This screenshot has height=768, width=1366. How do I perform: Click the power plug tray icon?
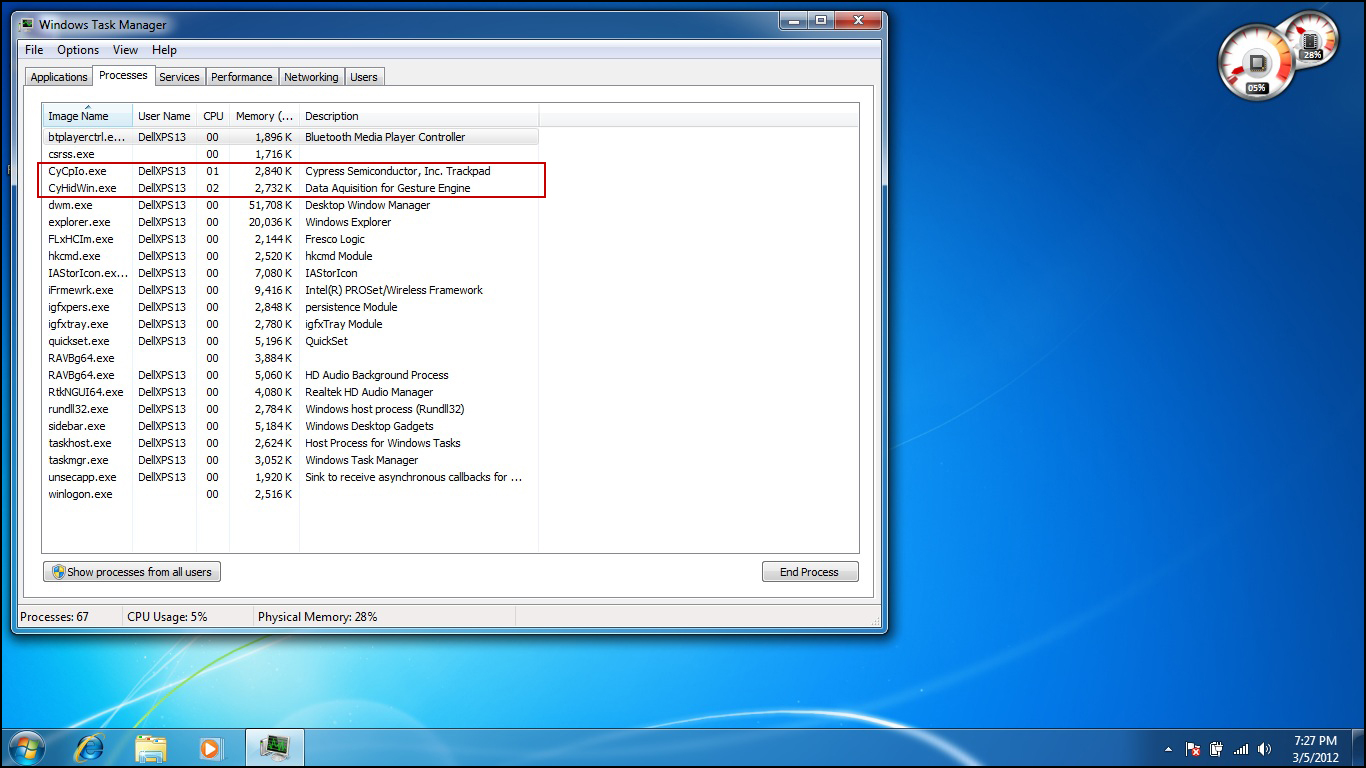click(1217, 748)
